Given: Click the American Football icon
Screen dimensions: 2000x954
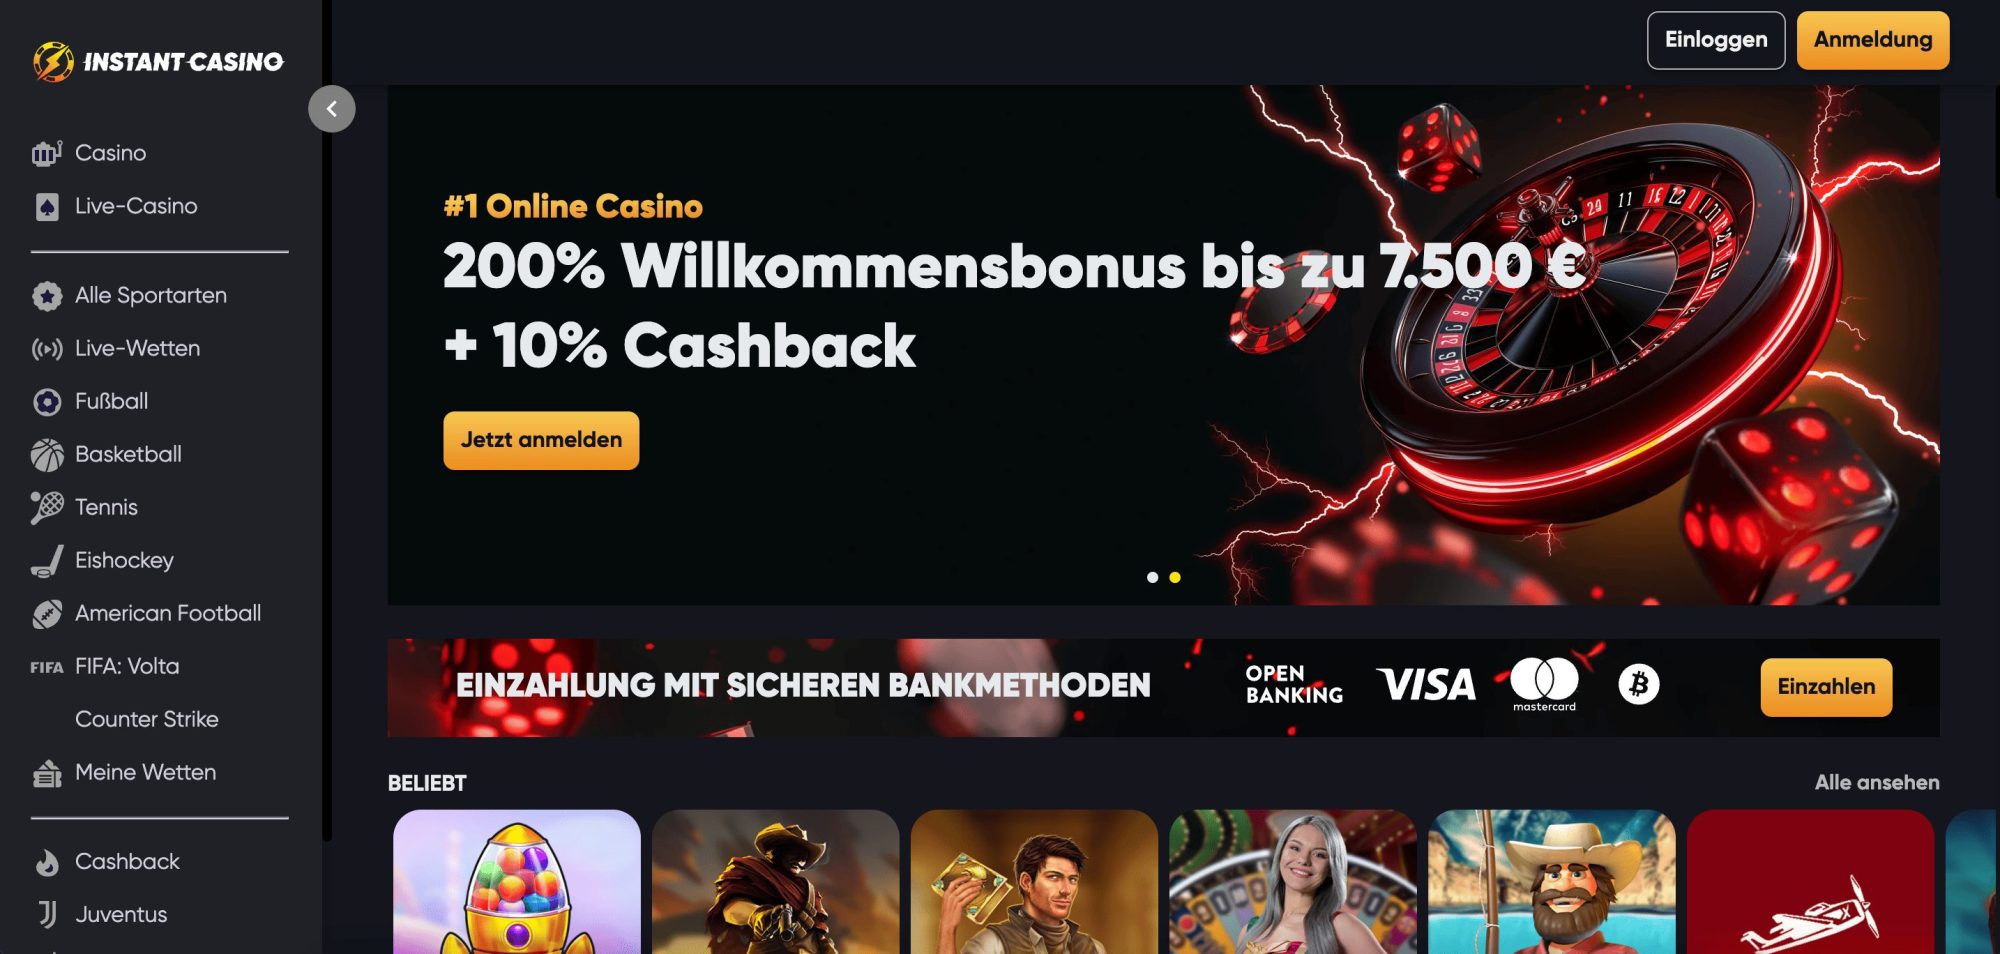Looking at the screenshot, I should pos(47,614).
